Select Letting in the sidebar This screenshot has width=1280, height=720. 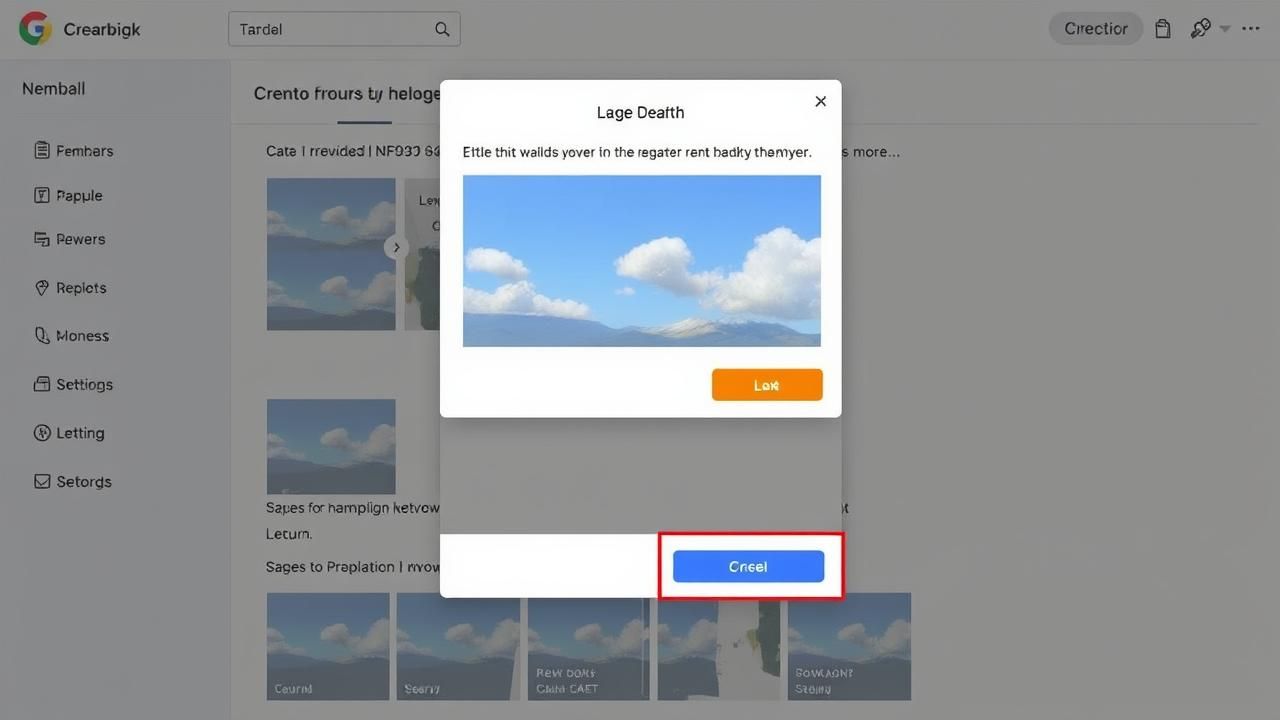[x=80, y=433]
